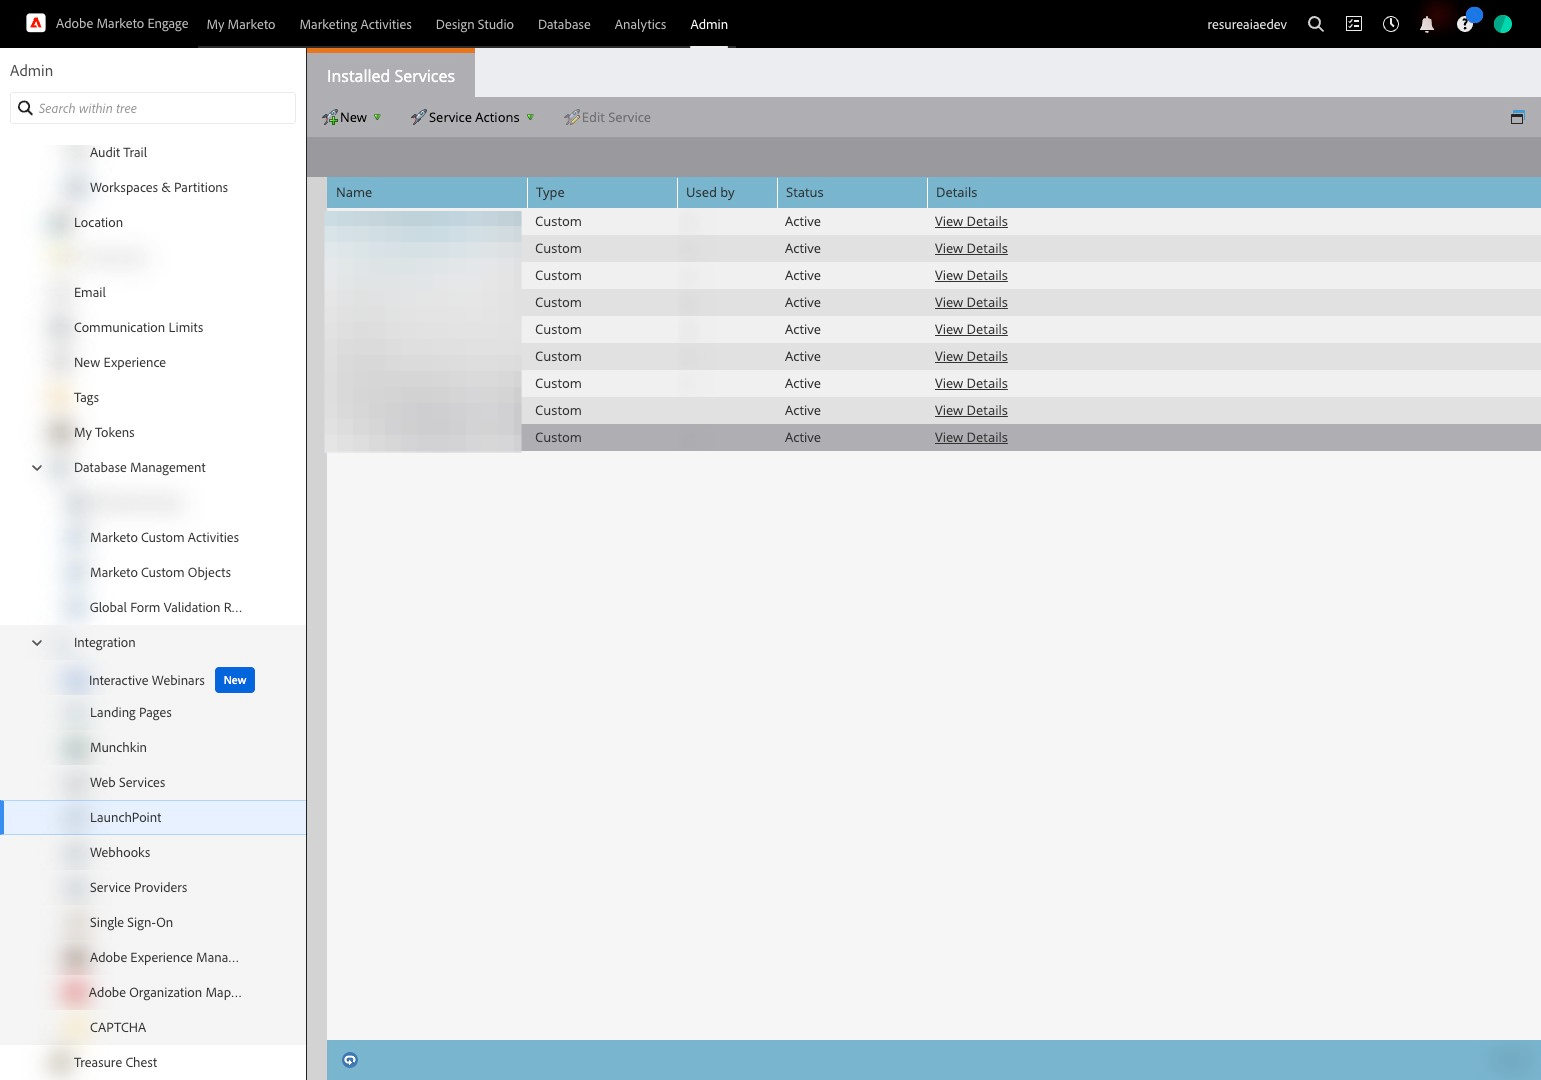This screenshot has width=1541, height=1080.
Task: Open the Admin menu
Action: [x=709, y=24]
